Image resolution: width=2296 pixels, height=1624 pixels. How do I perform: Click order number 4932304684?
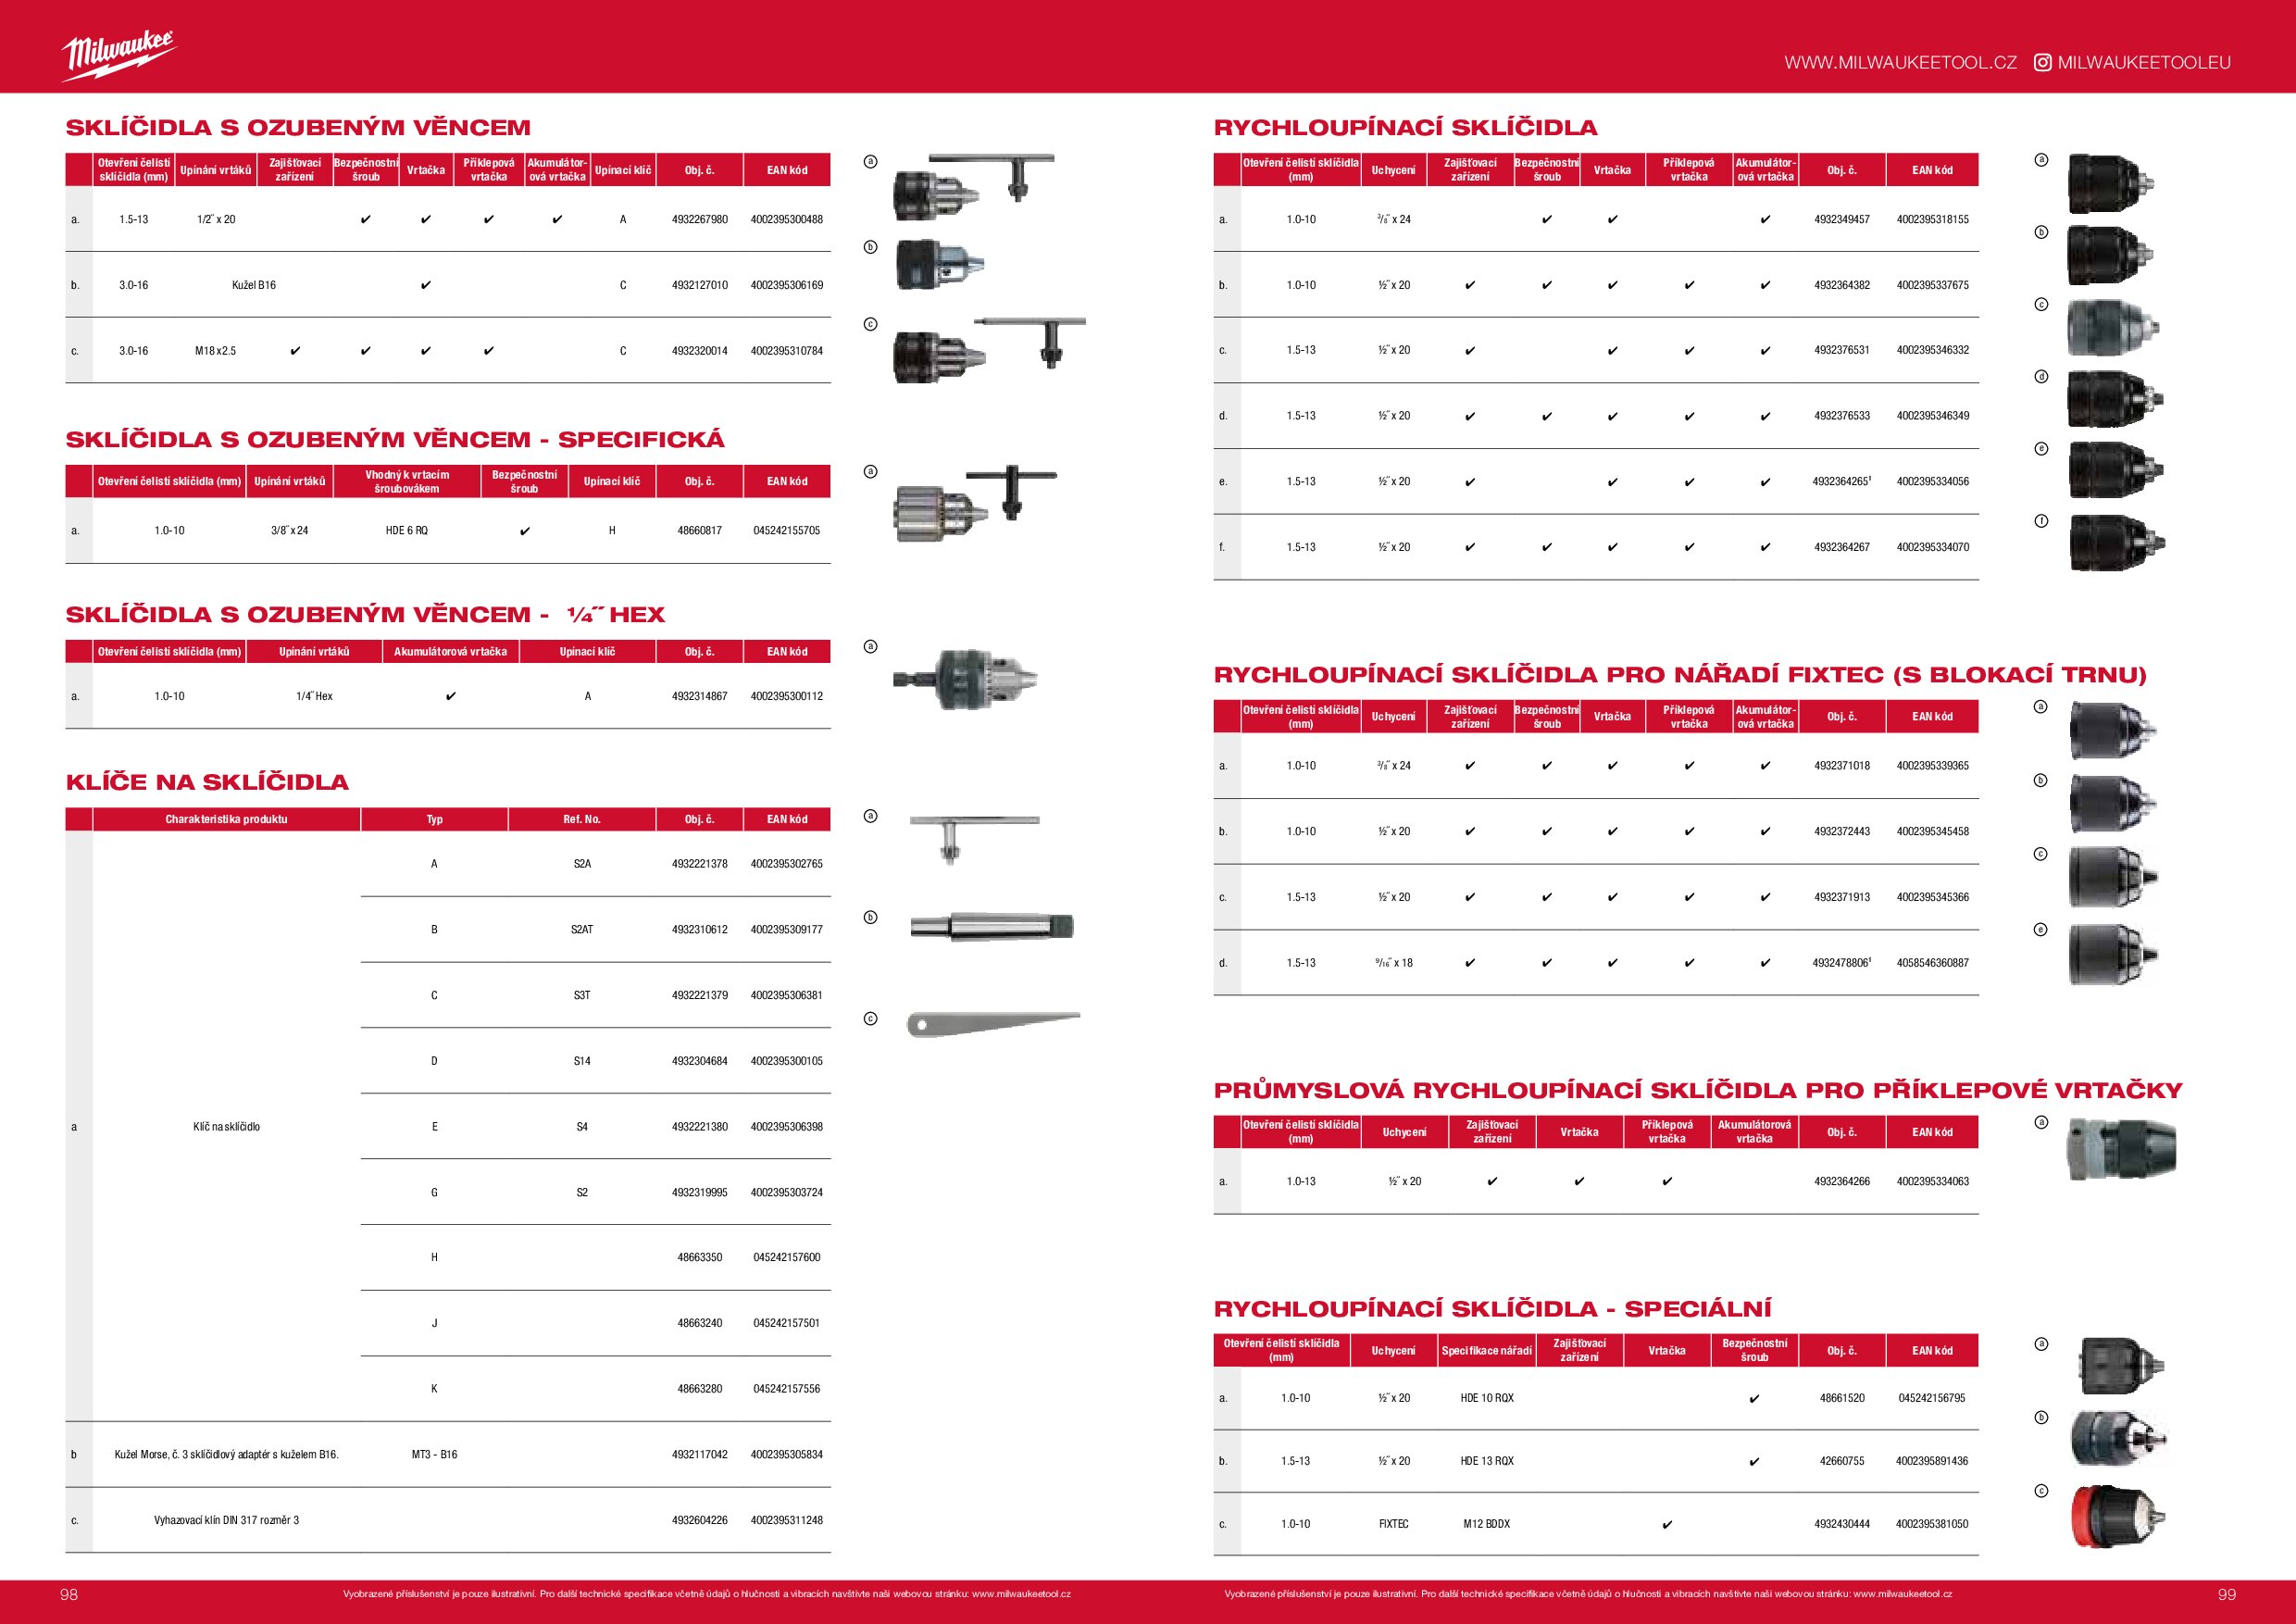(700, 1061)
